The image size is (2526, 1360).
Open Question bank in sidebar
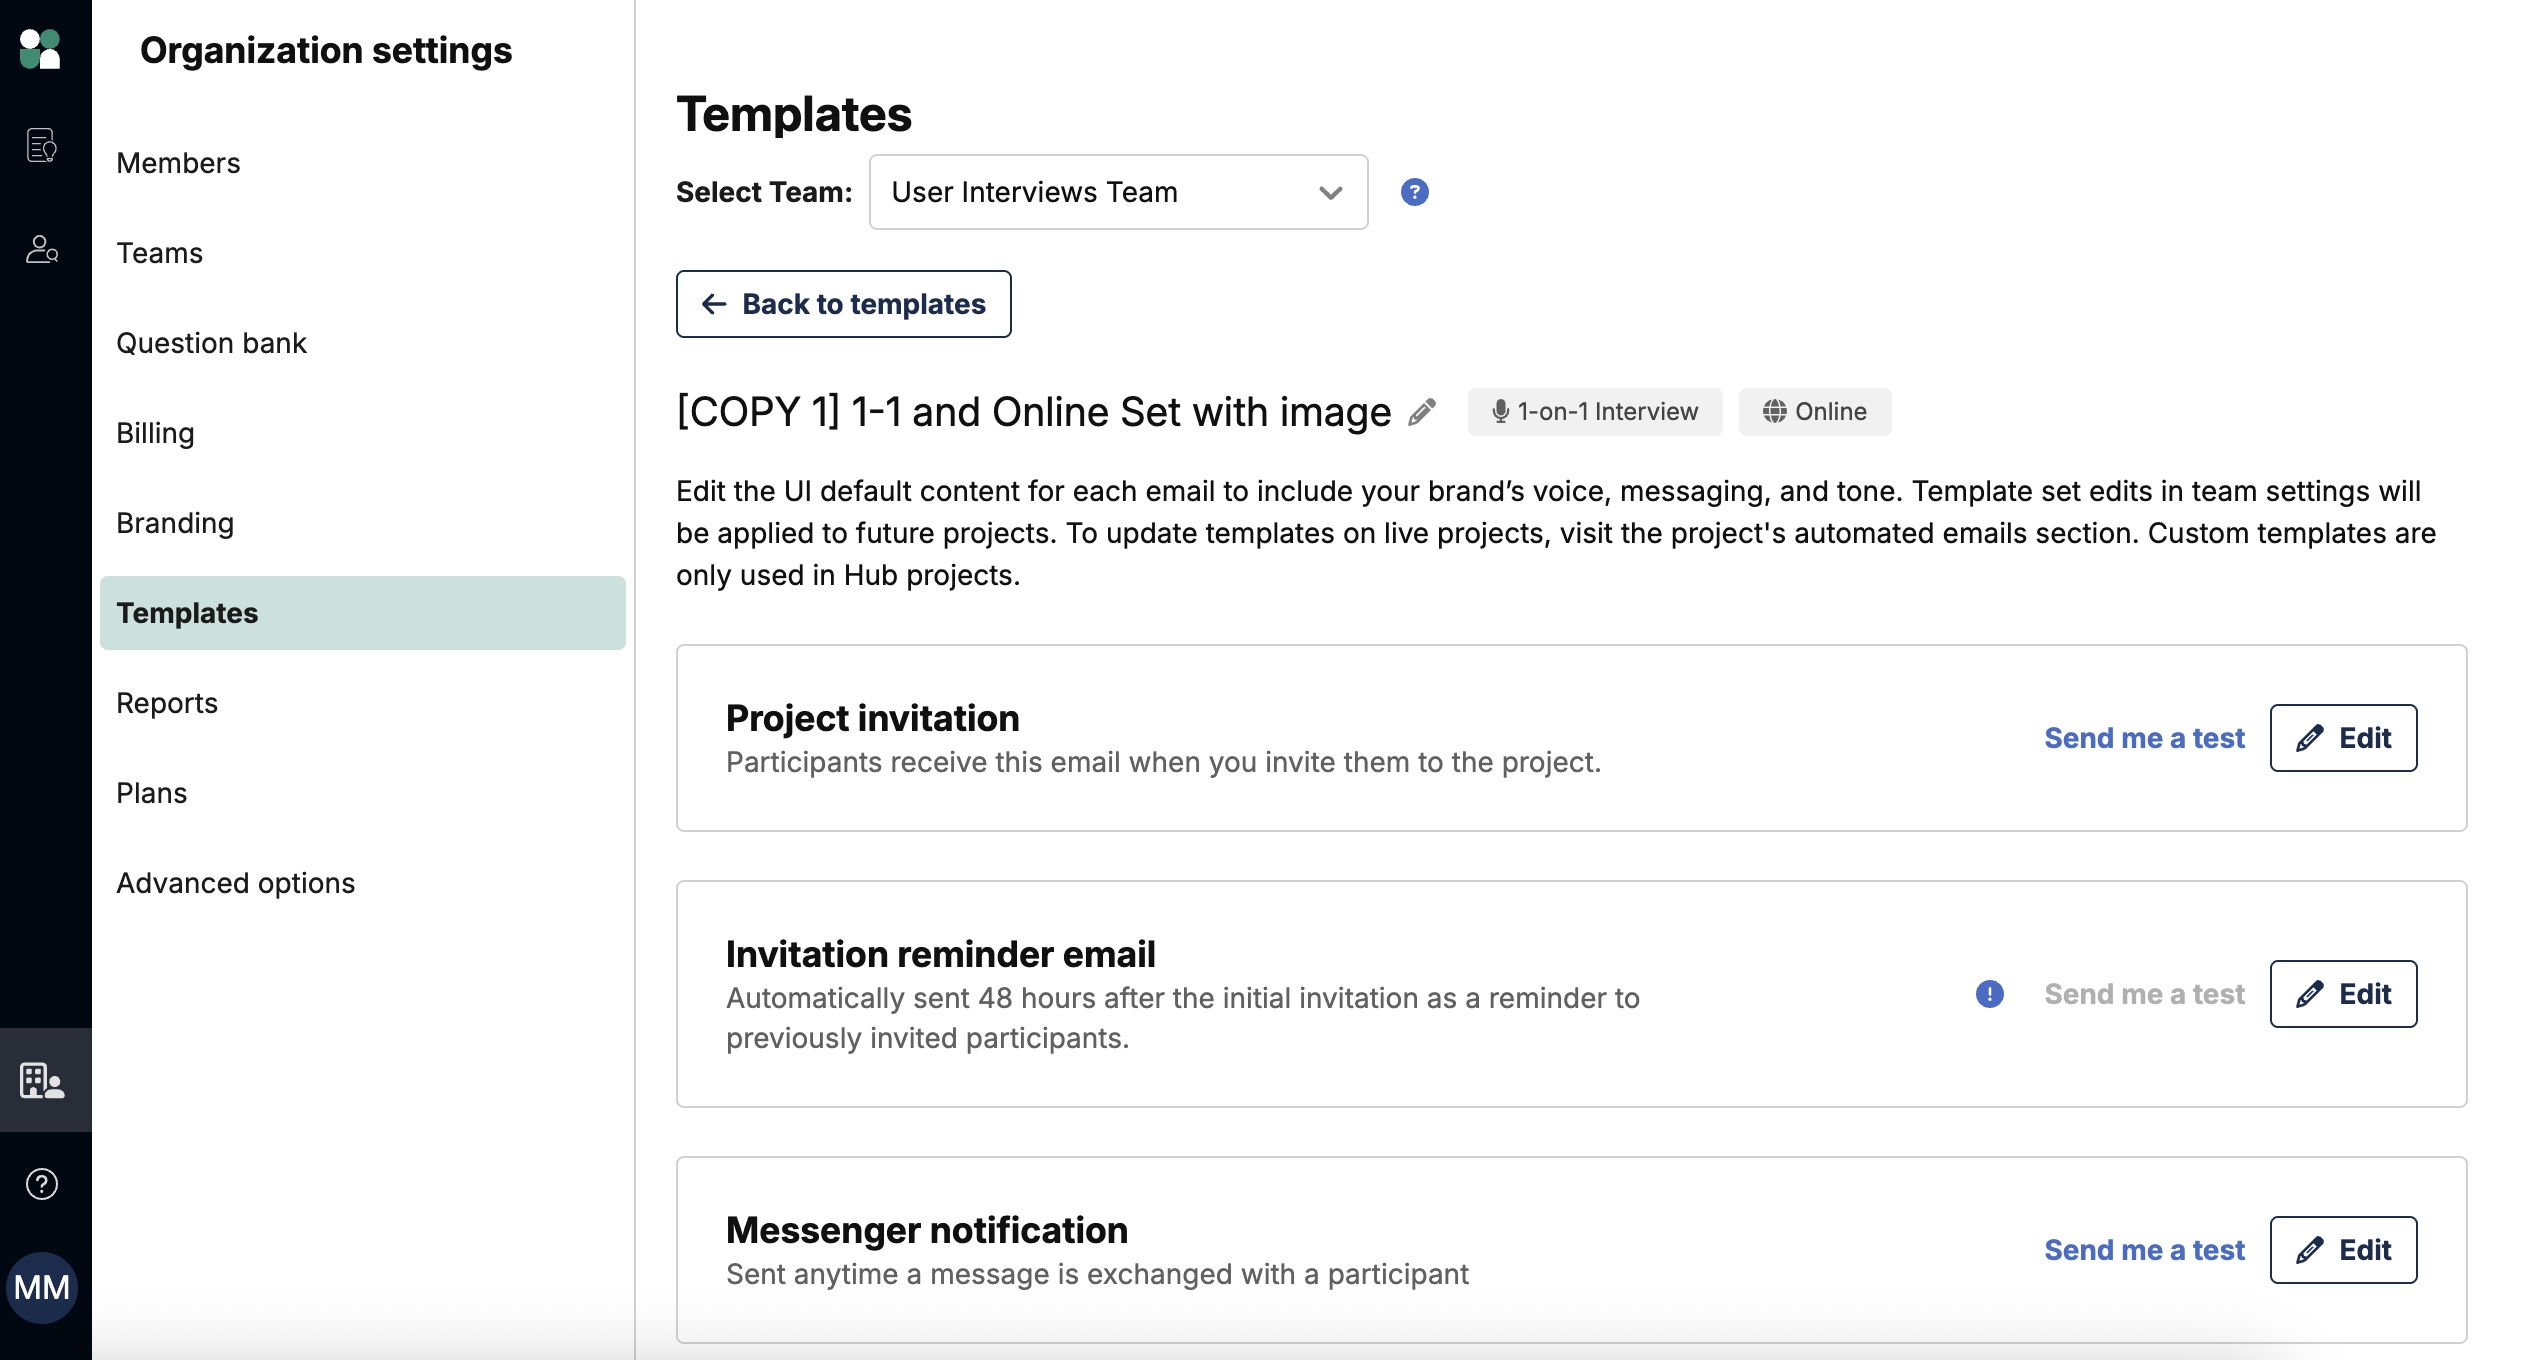tap(211, 343)
